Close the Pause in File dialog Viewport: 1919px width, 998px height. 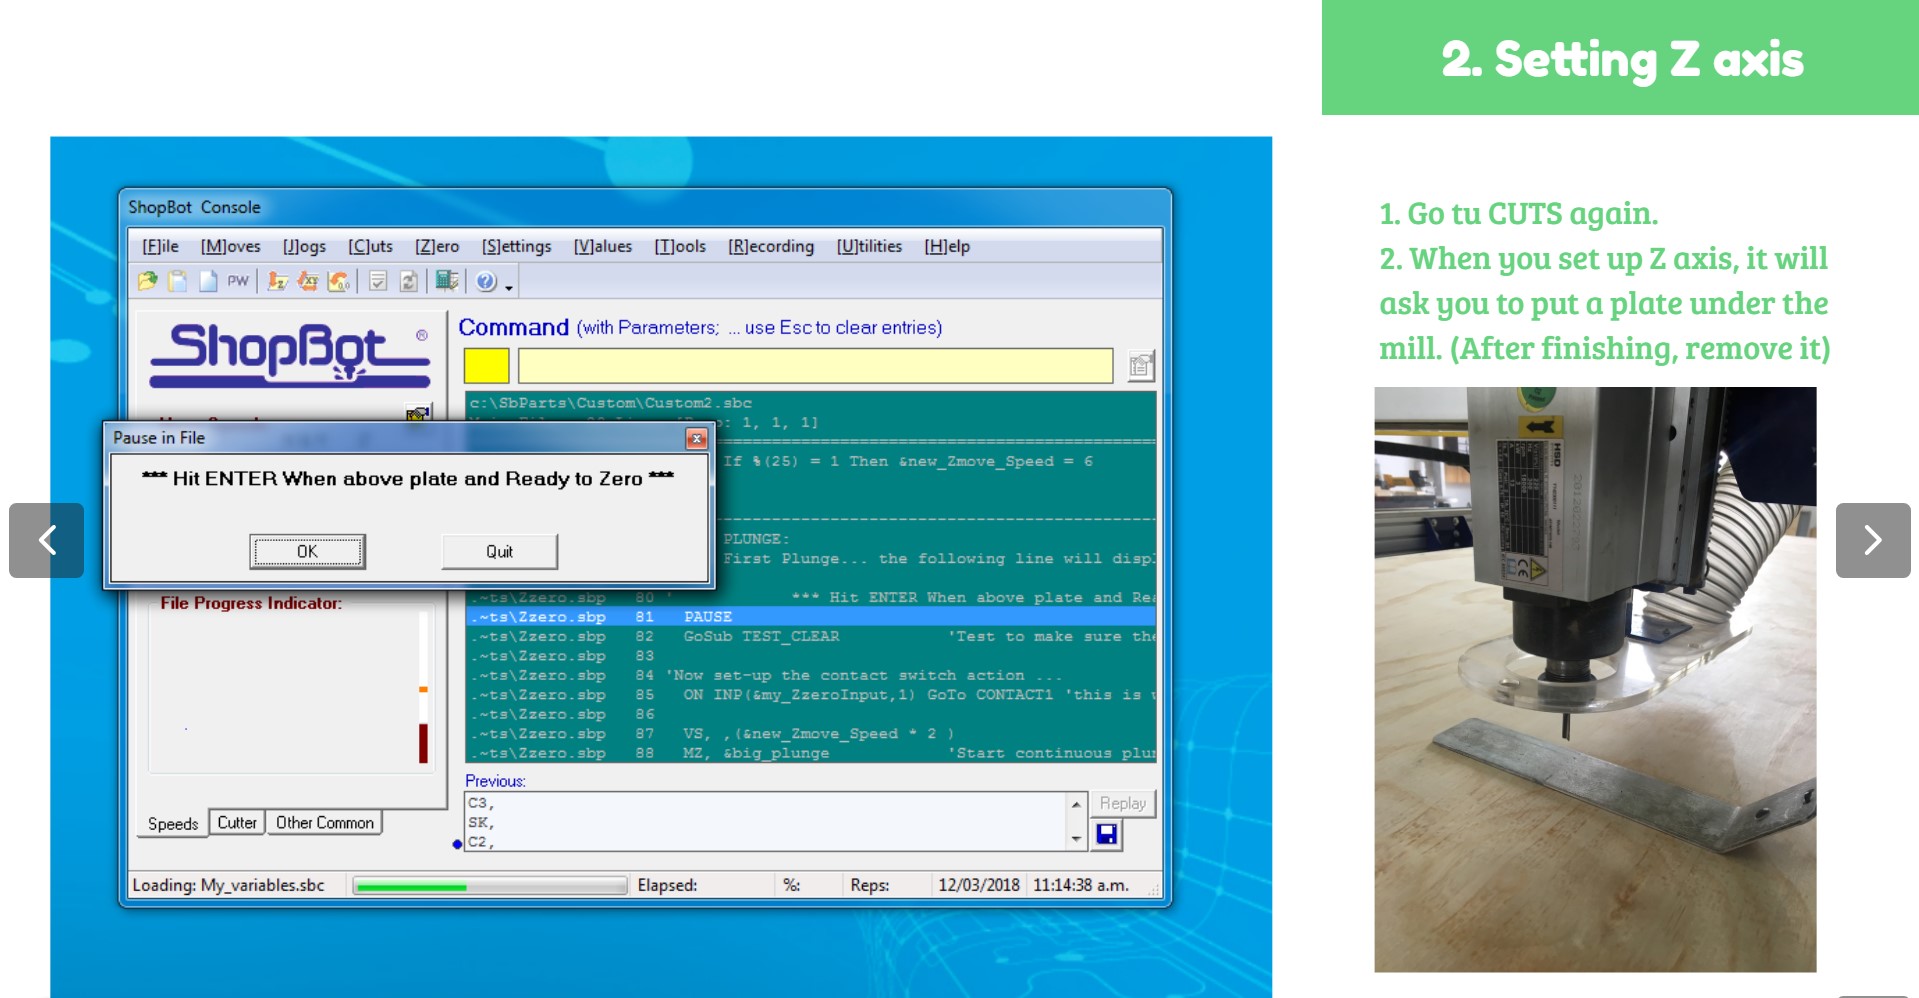coord(696,438)
